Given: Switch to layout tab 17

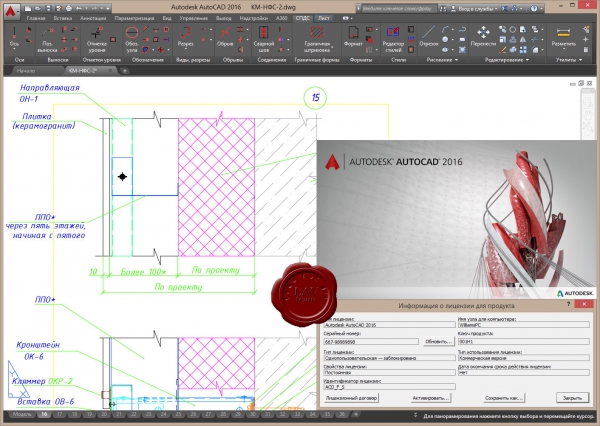Looking at the screenshot, I should pos(59,415).
